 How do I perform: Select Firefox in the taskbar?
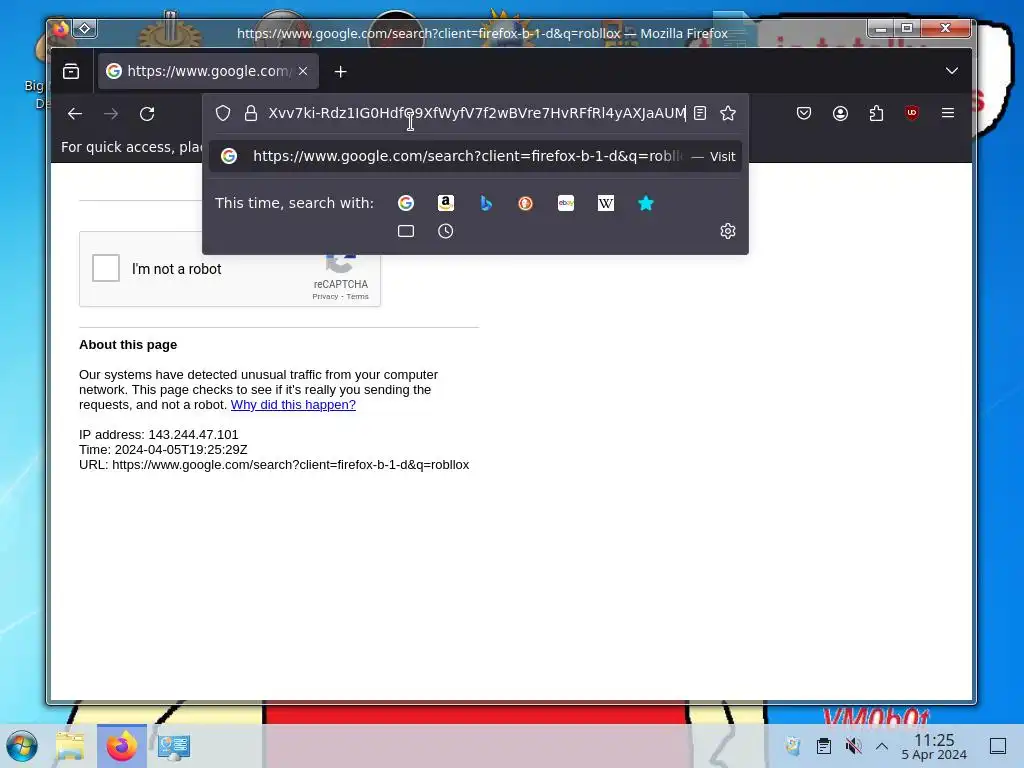[121, 746]
